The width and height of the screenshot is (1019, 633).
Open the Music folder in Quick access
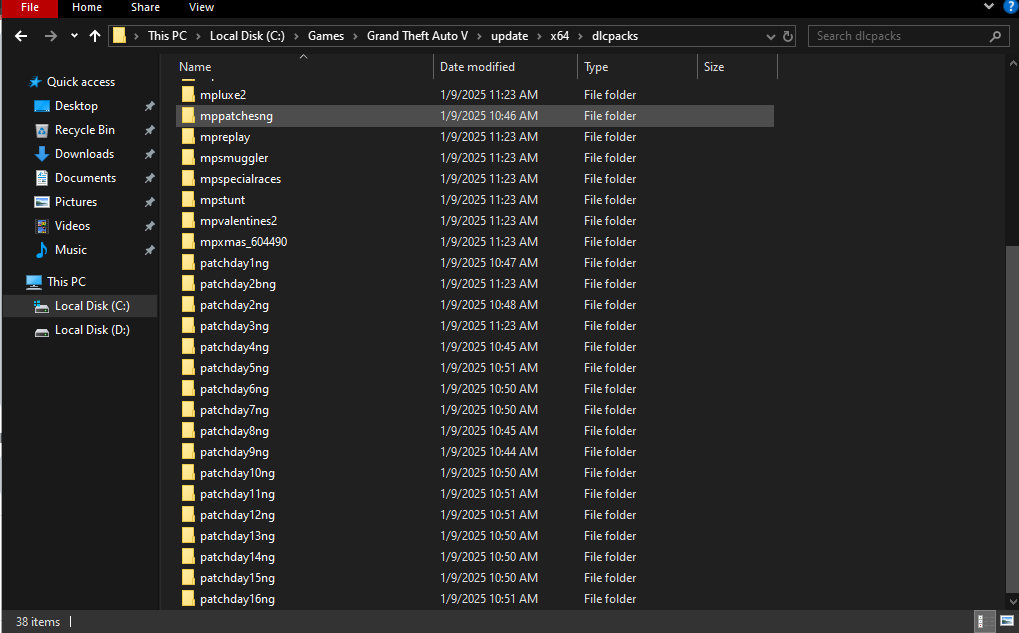pyautogui.click(x=70, y=250)
